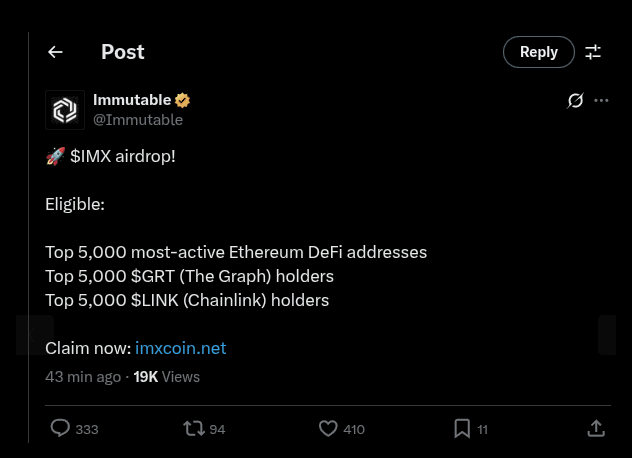This screenshot has width=632, height=458.
Task: Click the @Immutable handle
Action: coord(138,120)
